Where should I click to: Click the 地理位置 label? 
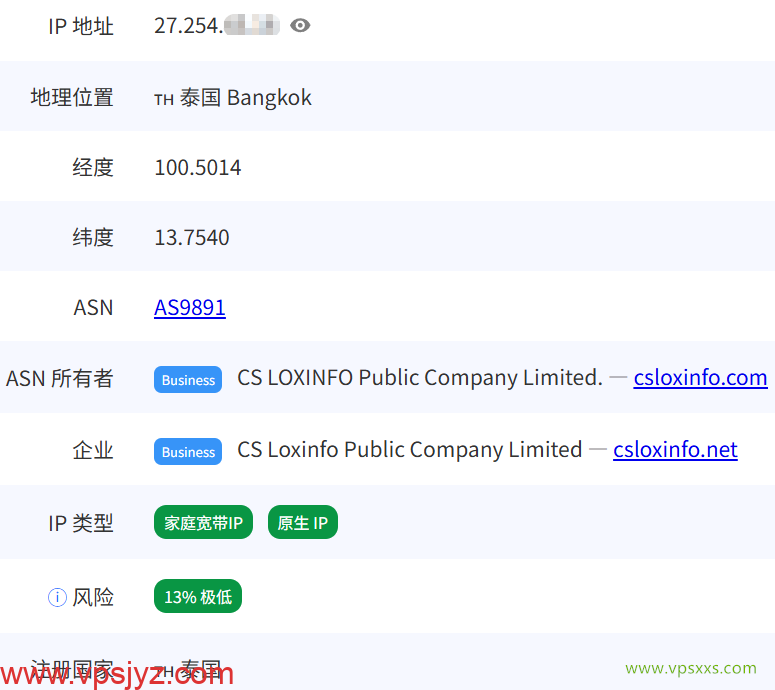pos(72,97)
